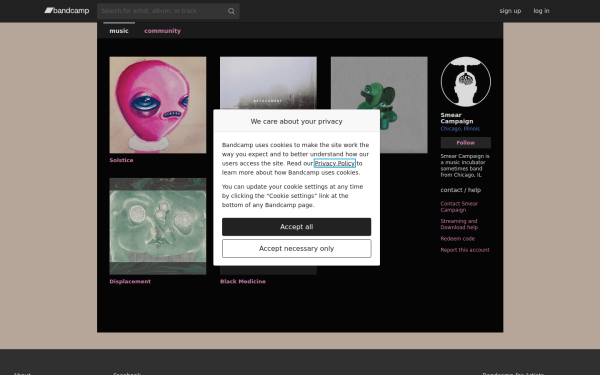Click the search magnifier icon
This screenshot has height=375, width=600.
(x=231, y=11)
